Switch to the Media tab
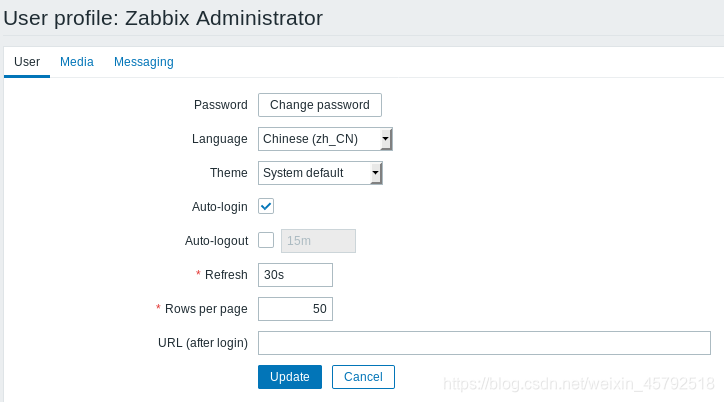 (x=77, y=62)
